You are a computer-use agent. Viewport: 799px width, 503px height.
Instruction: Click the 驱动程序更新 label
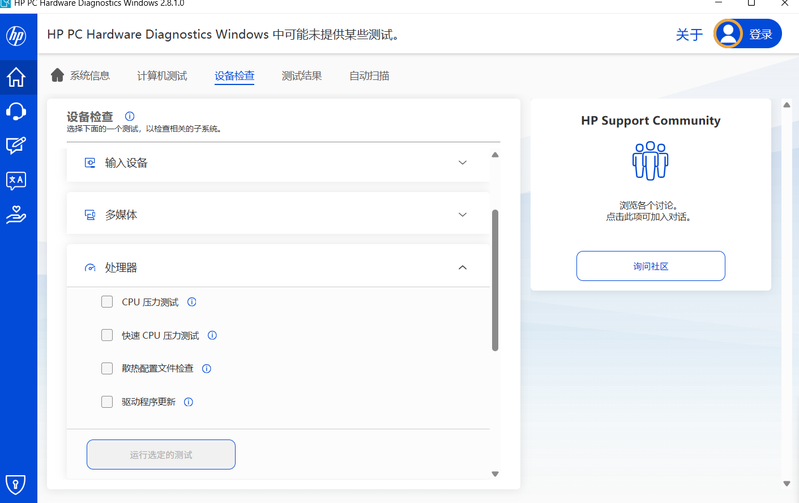(148, 402)
